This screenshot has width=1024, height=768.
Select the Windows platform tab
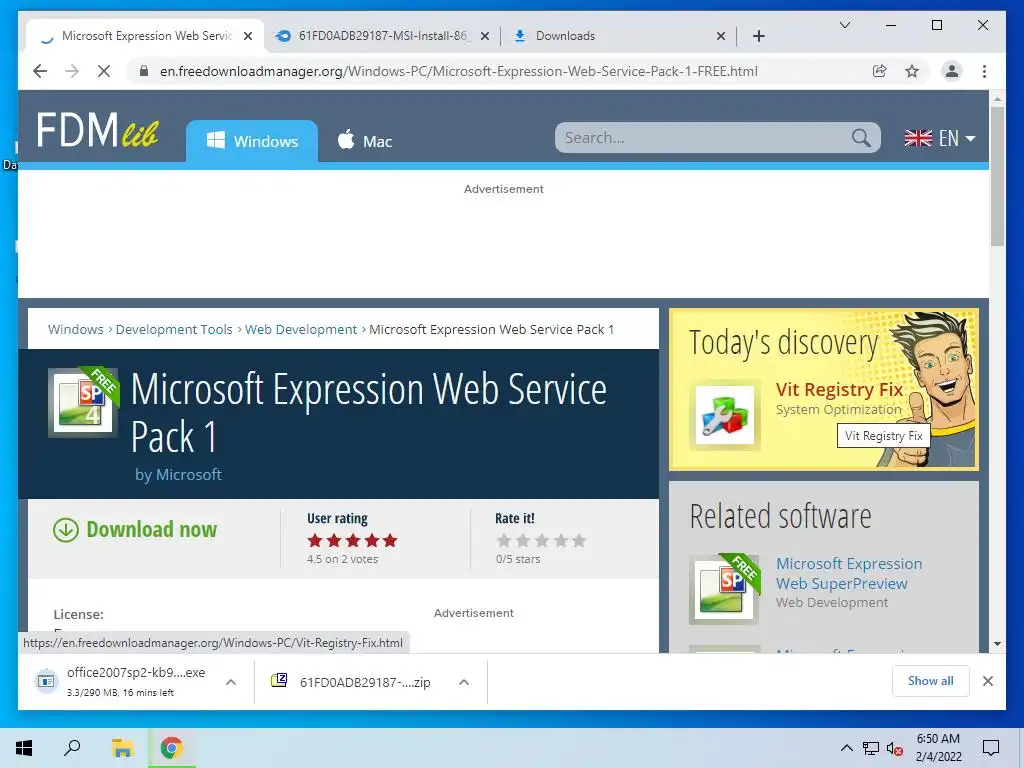252,141
